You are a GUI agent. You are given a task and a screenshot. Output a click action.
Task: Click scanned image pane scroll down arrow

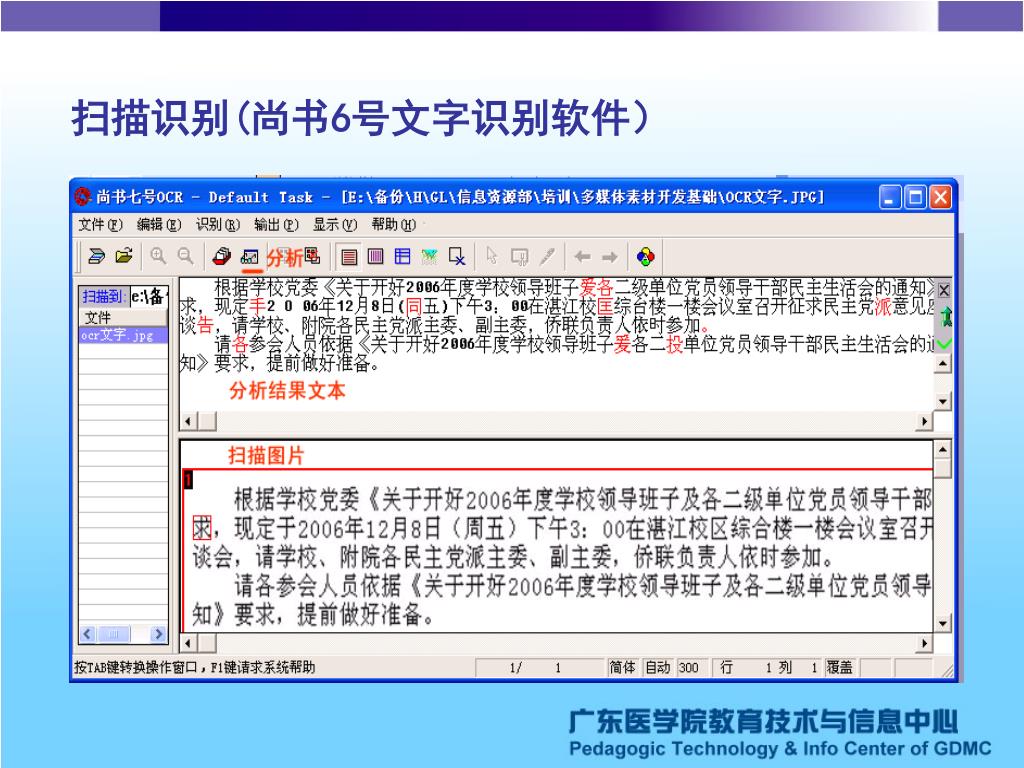click(x=942, y=623)
